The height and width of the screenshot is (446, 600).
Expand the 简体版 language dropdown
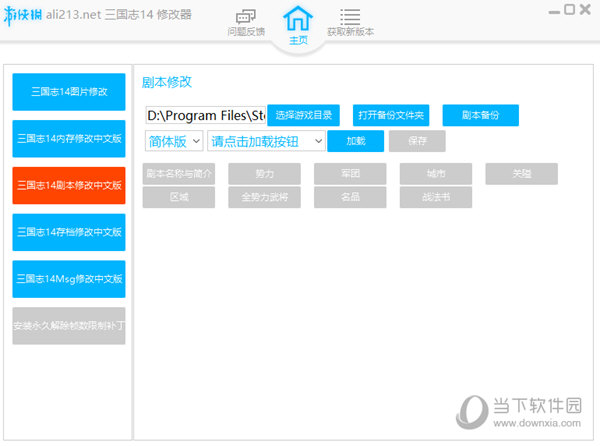174,141
